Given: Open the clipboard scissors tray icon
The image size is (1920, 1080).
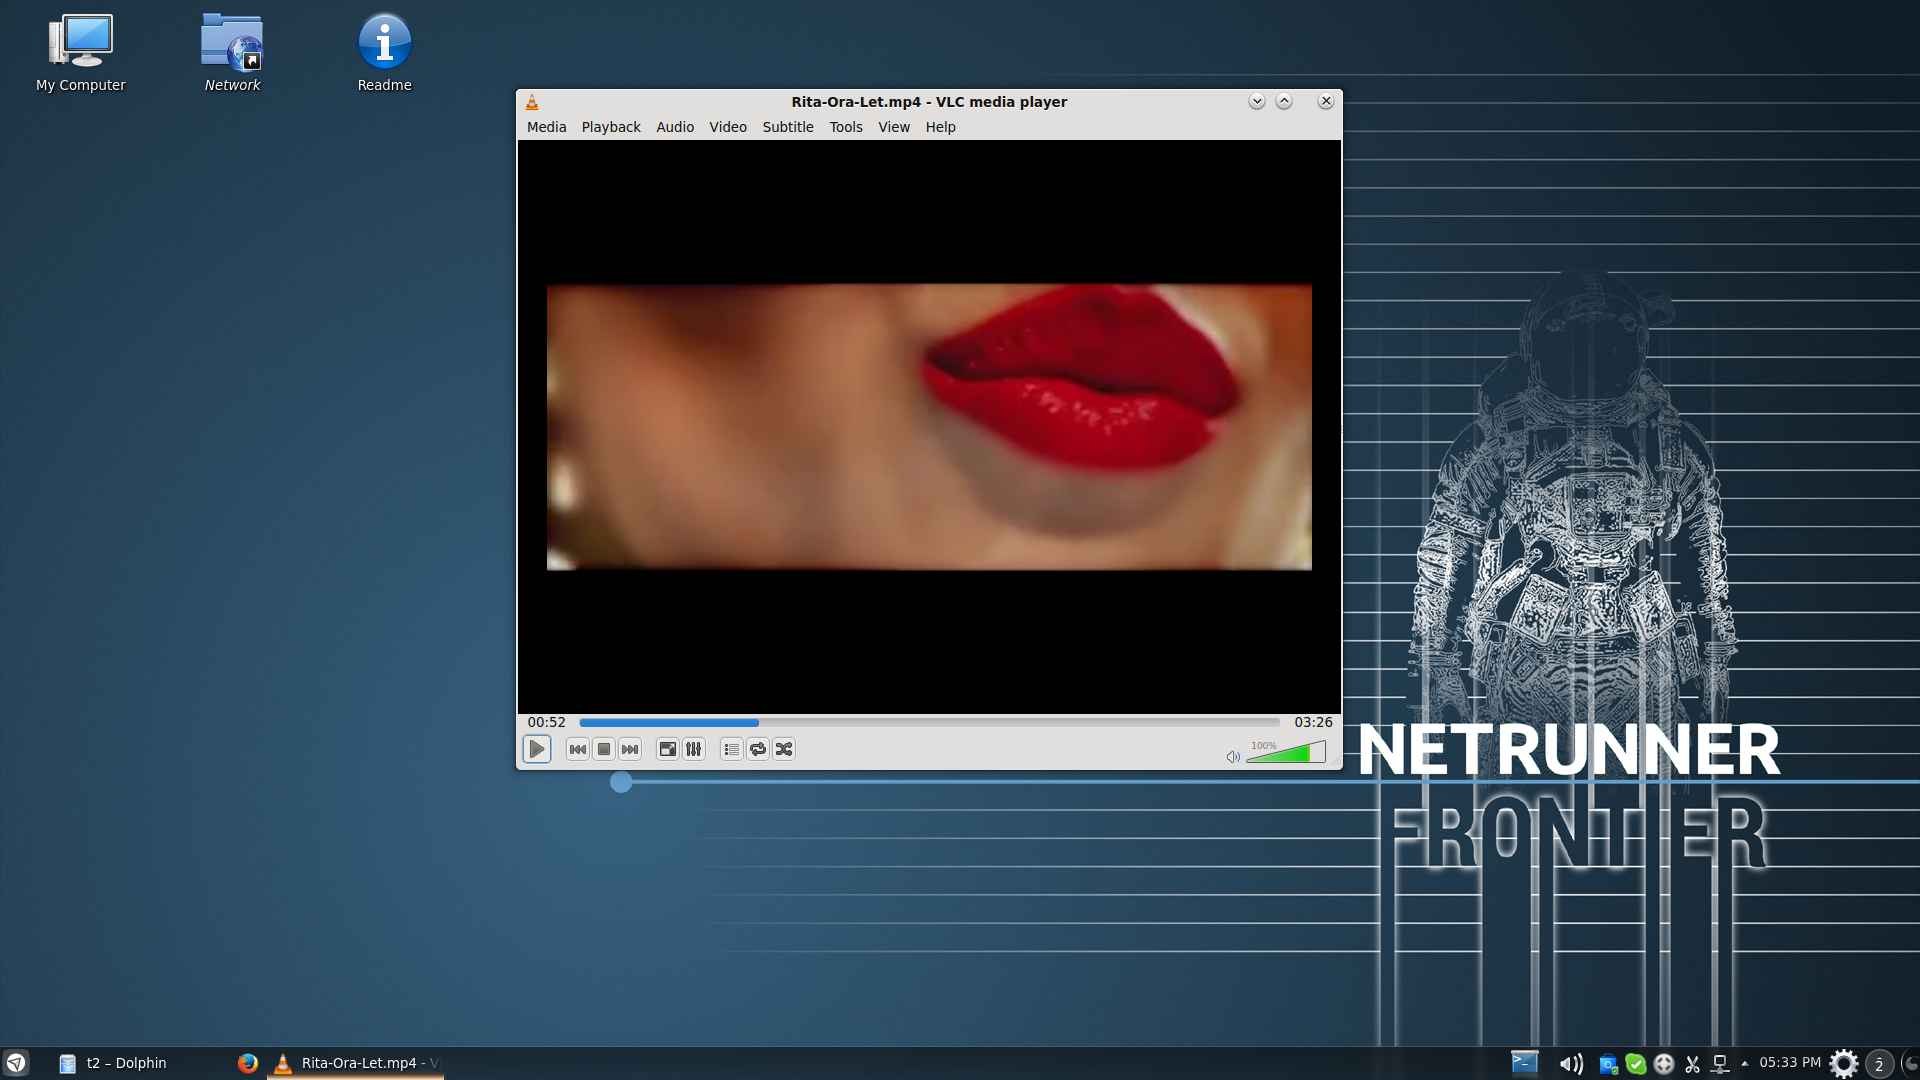Looking at the screenshot, I should (1692, 1064).
